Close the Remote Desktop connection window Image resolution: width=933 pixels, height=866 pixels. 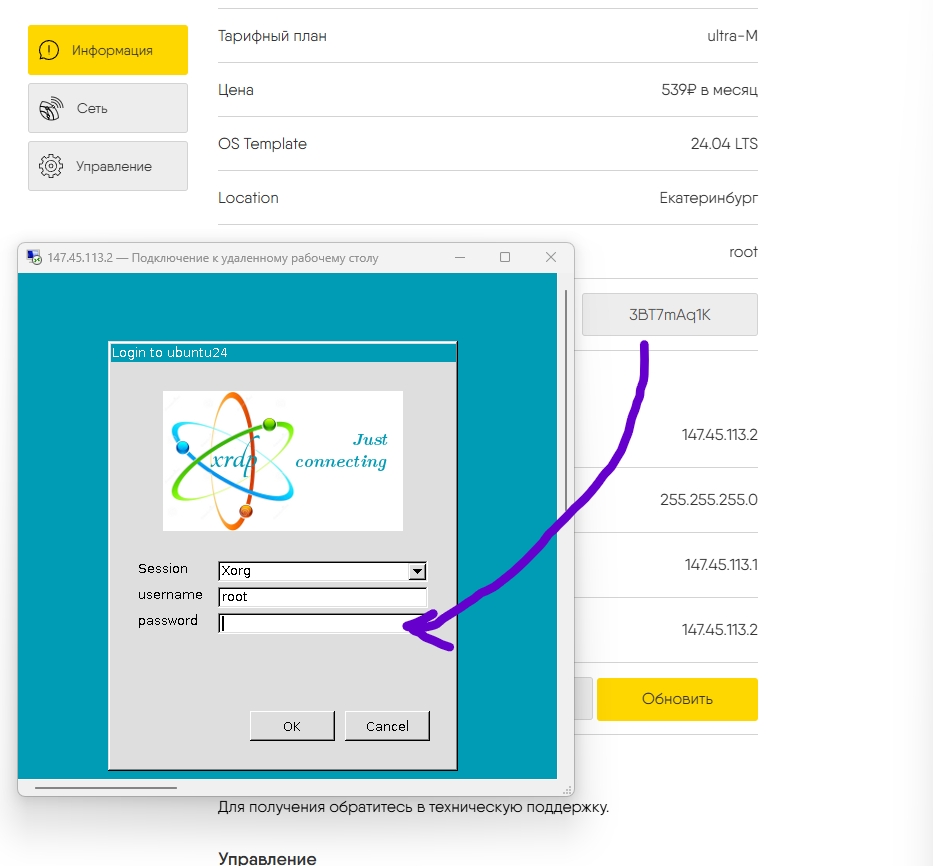[551, 257]
